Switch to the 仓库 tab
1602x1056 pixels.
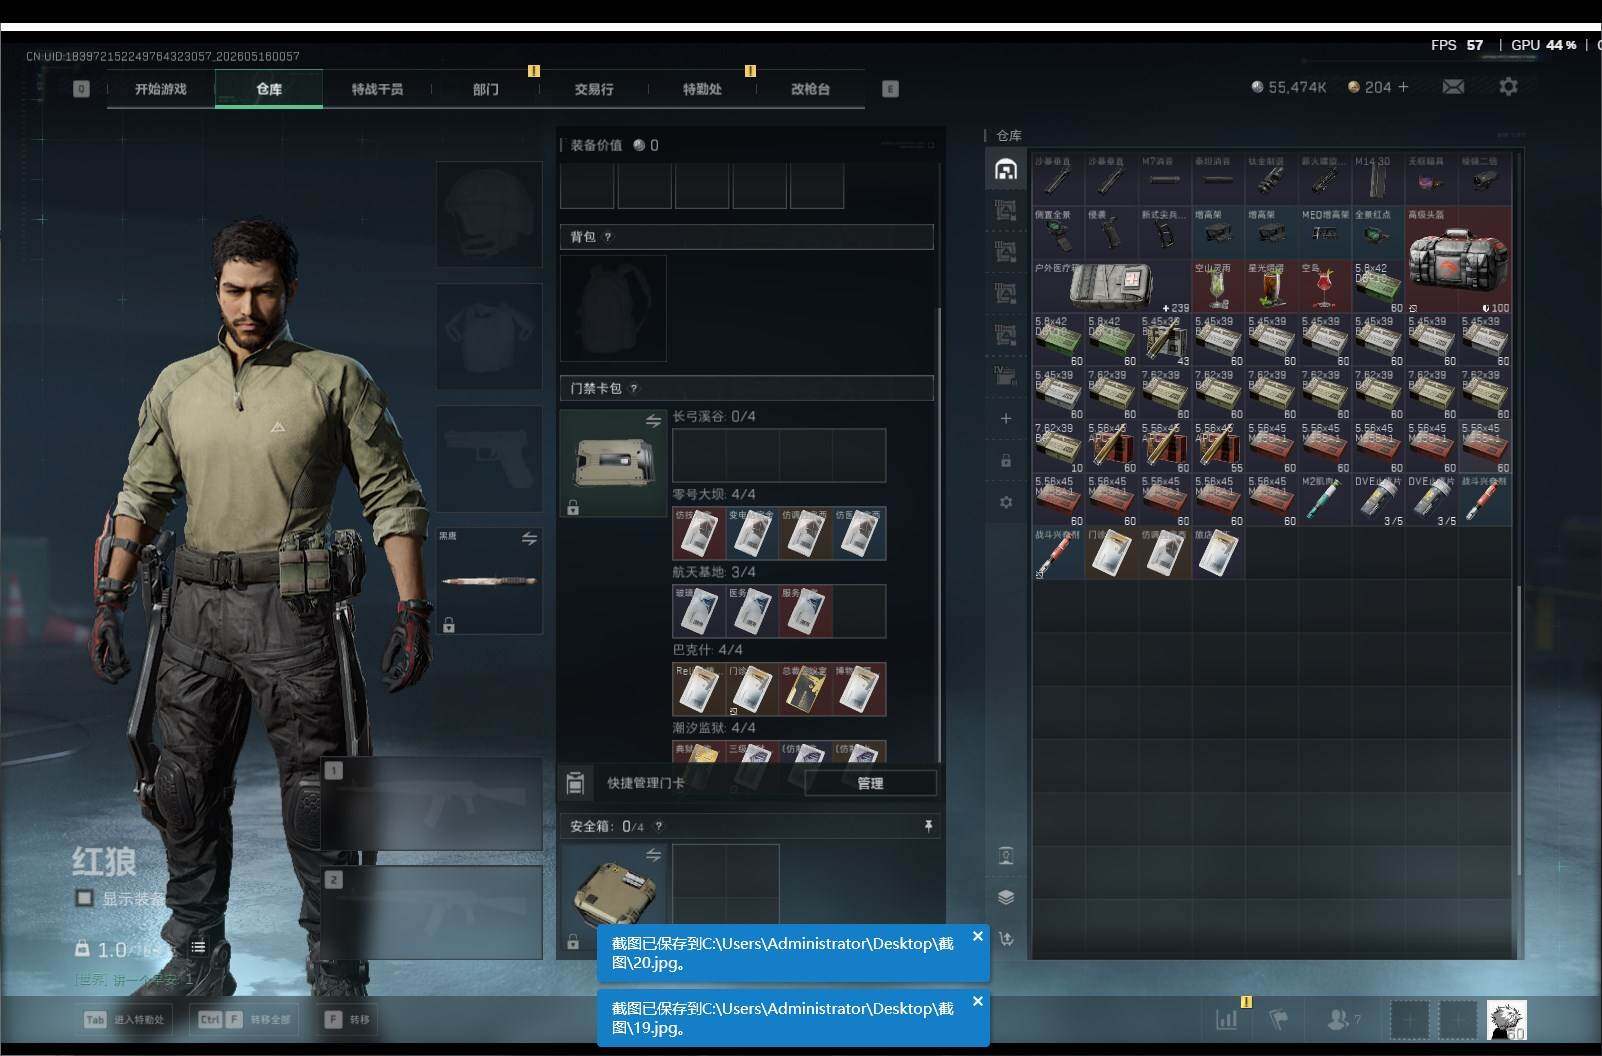pyautogui.click(x=269, y=89)
